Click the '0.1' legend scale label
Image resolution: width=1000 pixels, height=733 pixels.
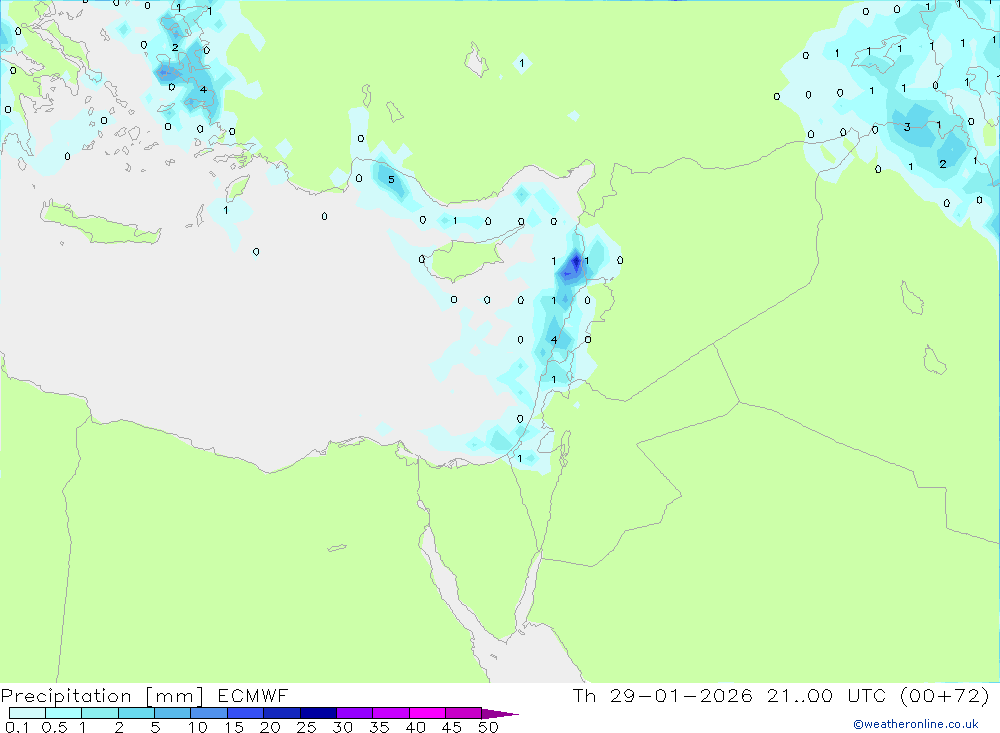pyautogui.click(x=17, y=727)
